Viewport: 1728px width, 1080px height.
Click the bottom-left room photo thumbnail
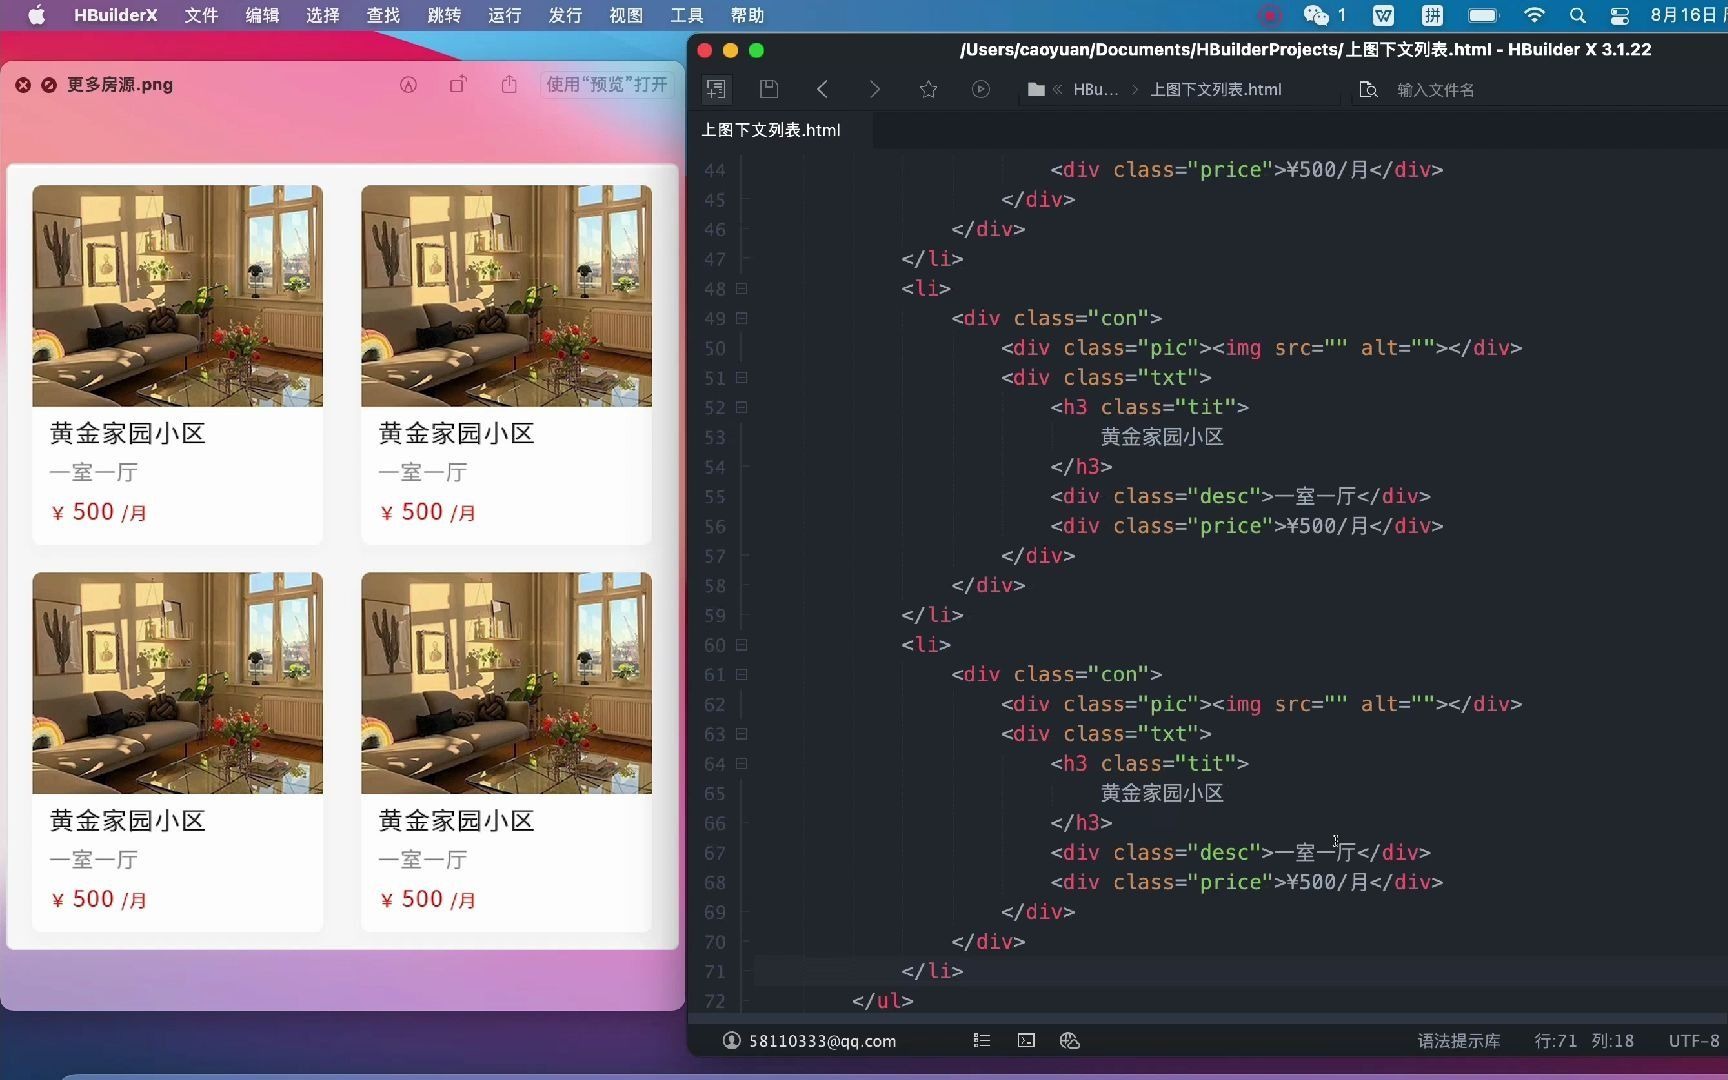(177, 683)
